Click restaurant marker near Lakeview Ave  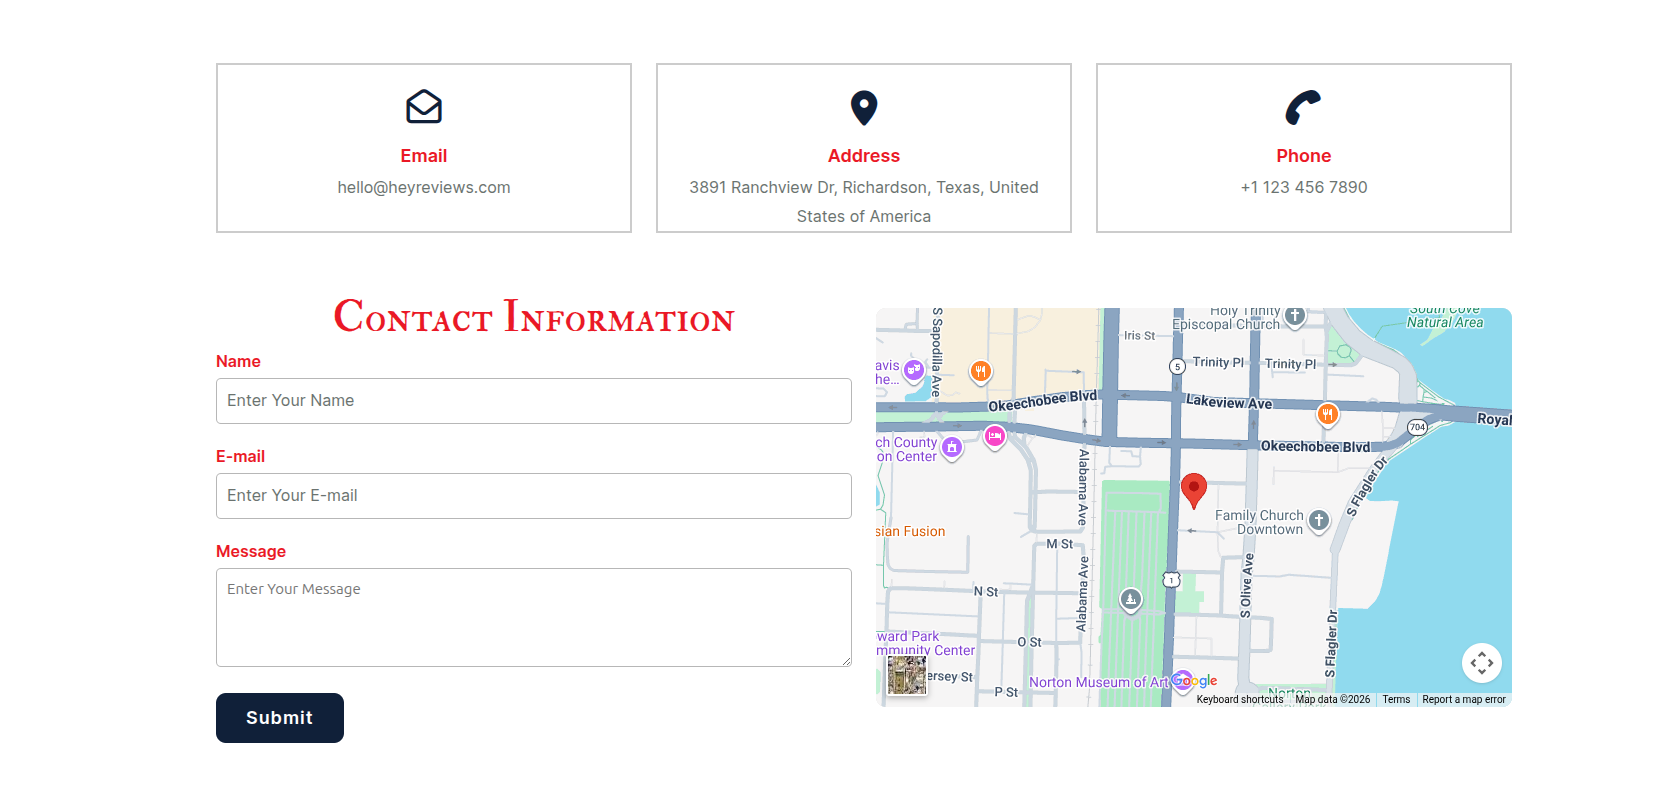(1327, 414)
